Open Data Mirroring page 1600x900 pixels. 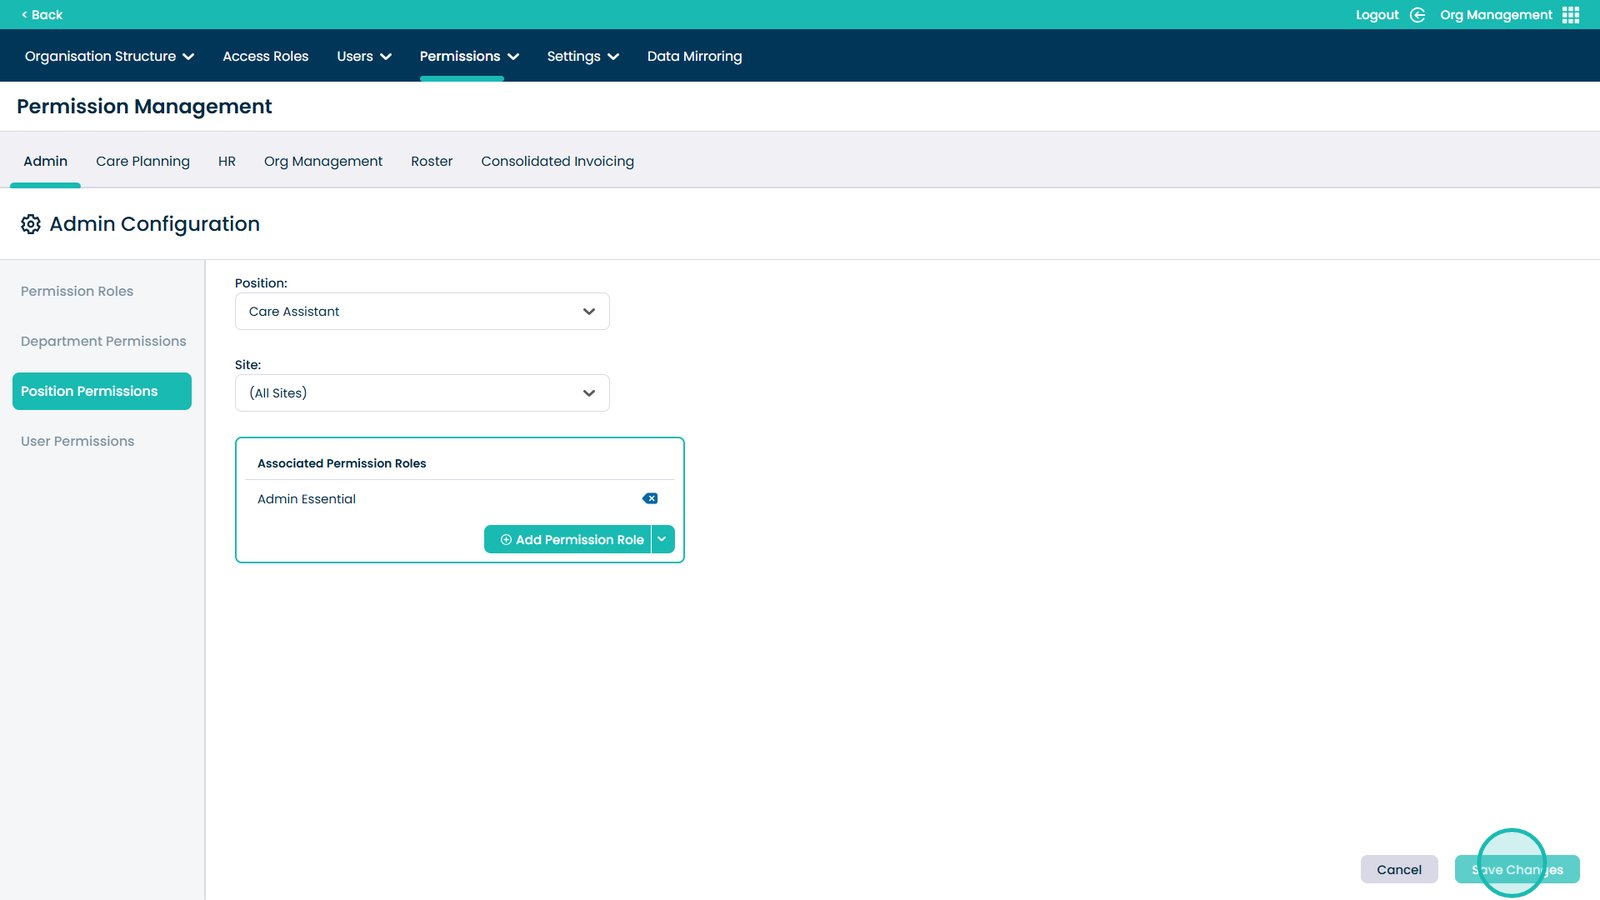[x=694, y=56]
